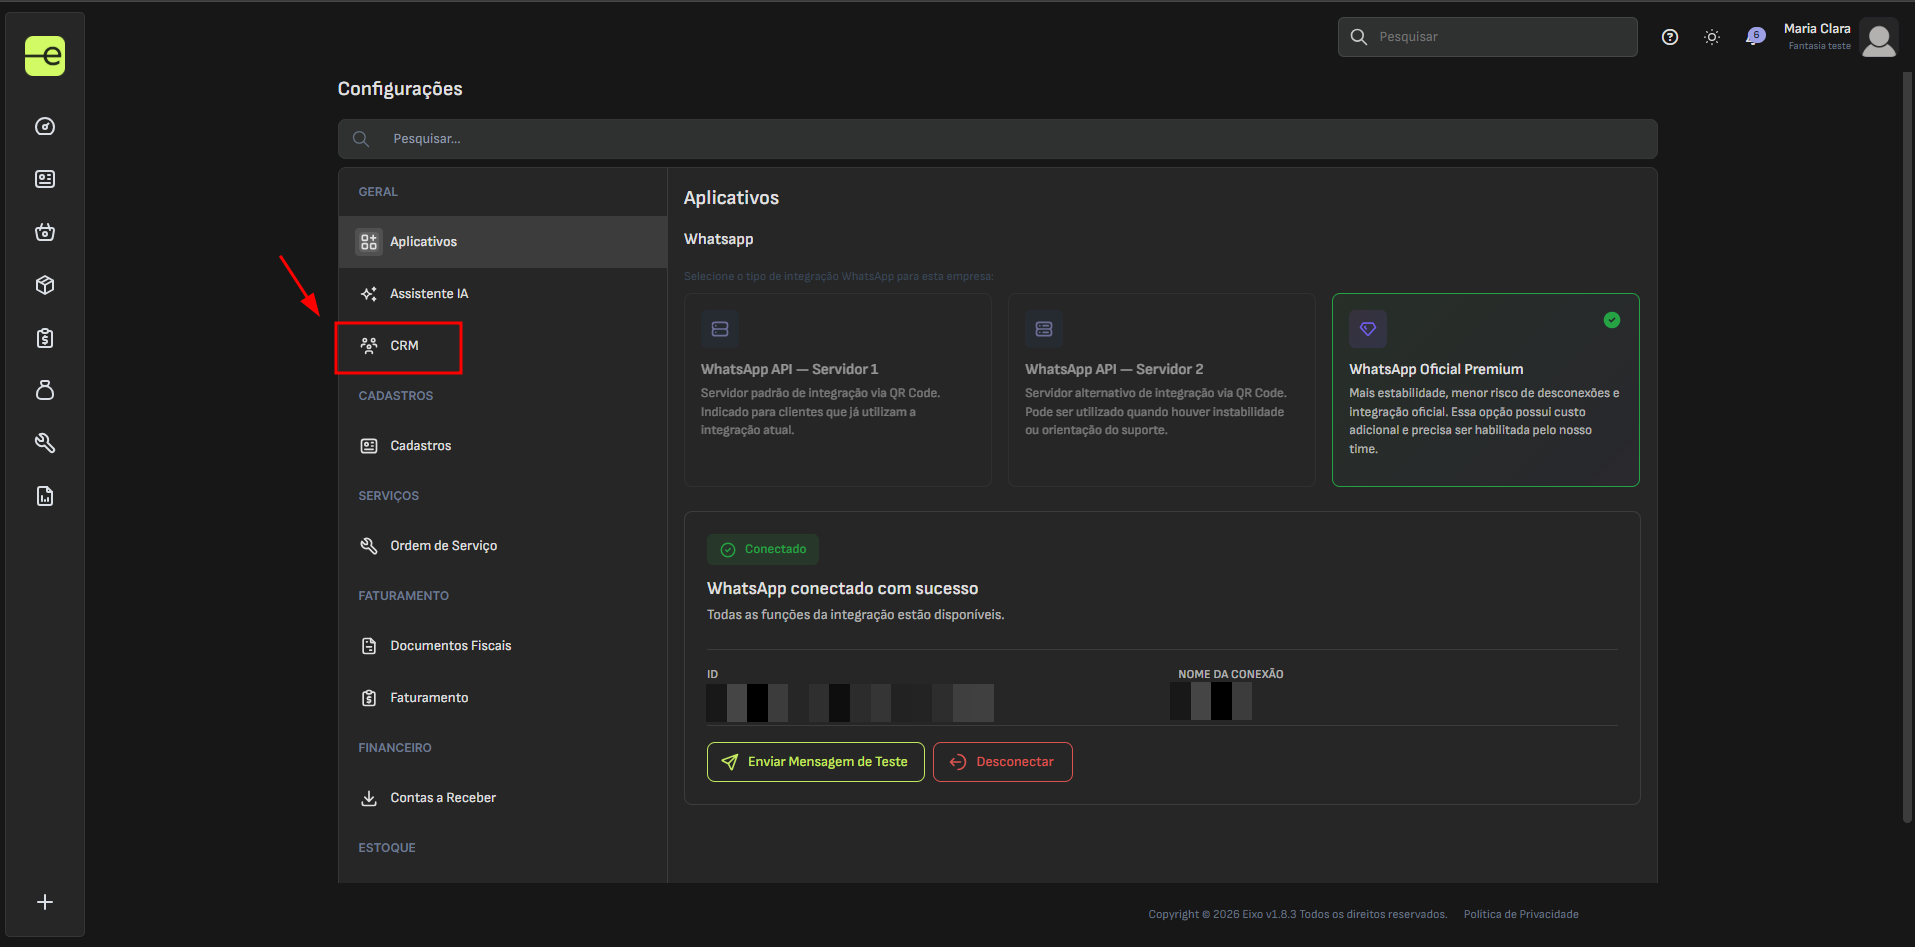
Task: Click the page vertical scrollbar
Action: pyautogui.click(x=1907, y=447)
